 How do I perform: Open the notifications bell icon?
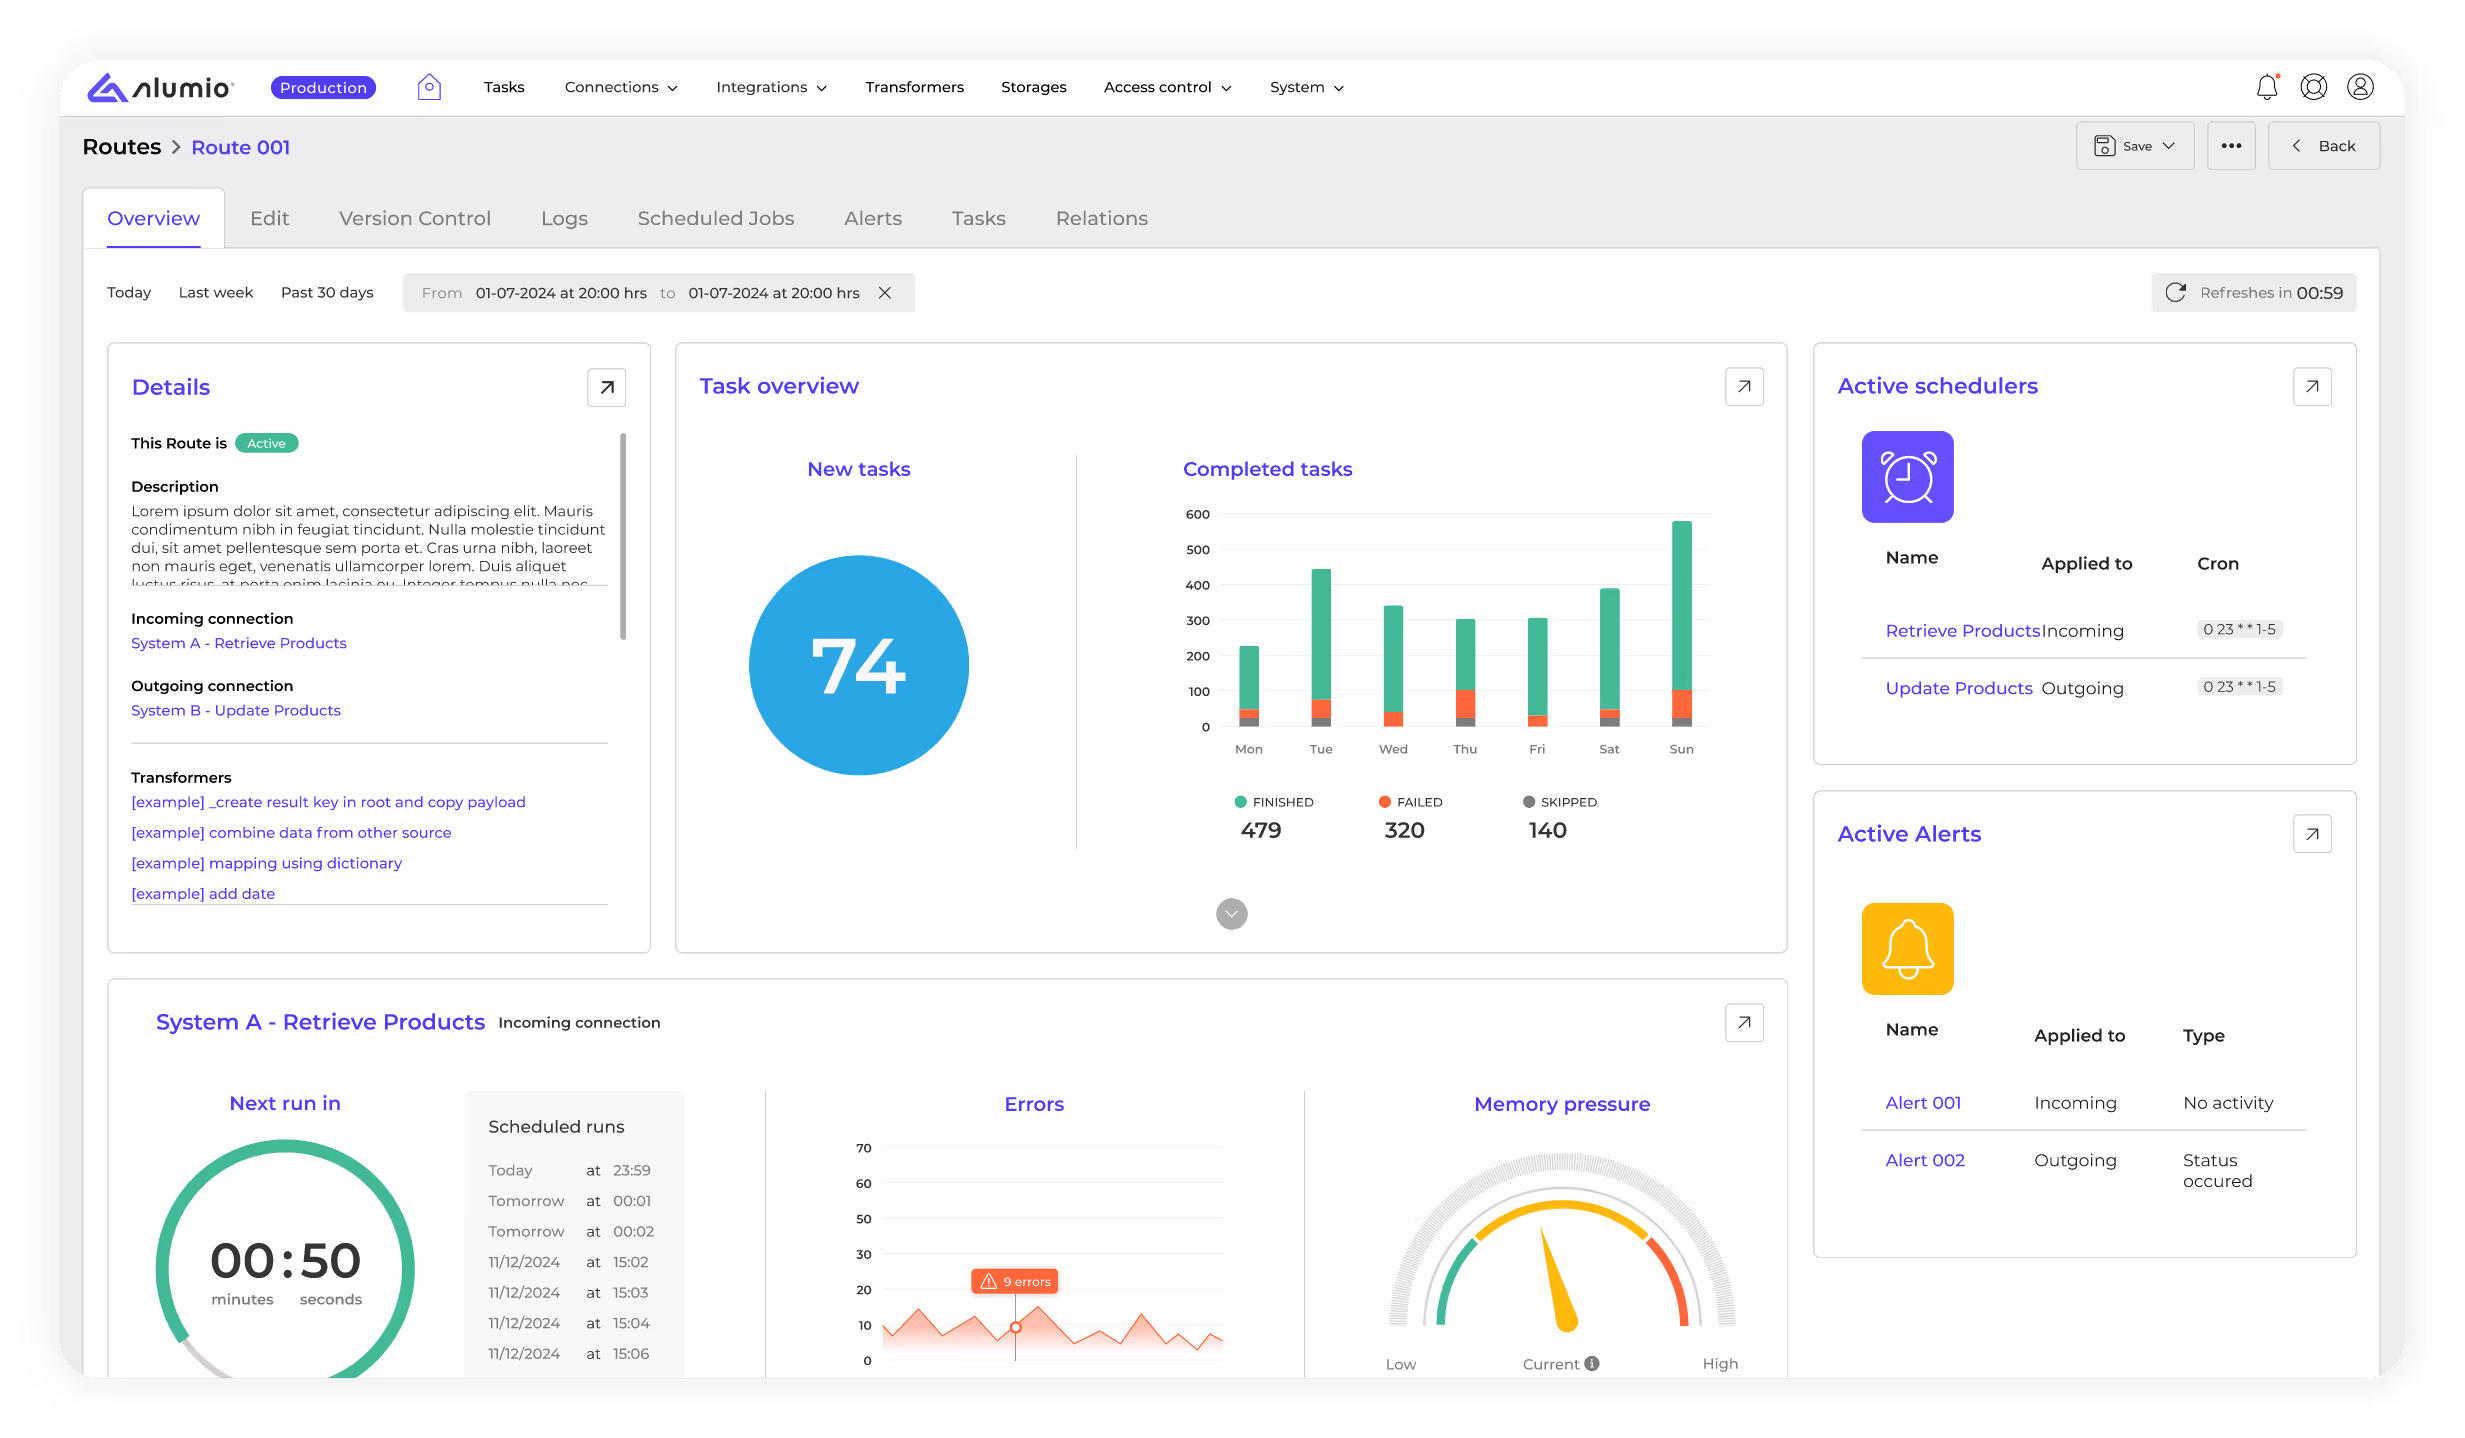2267,87
